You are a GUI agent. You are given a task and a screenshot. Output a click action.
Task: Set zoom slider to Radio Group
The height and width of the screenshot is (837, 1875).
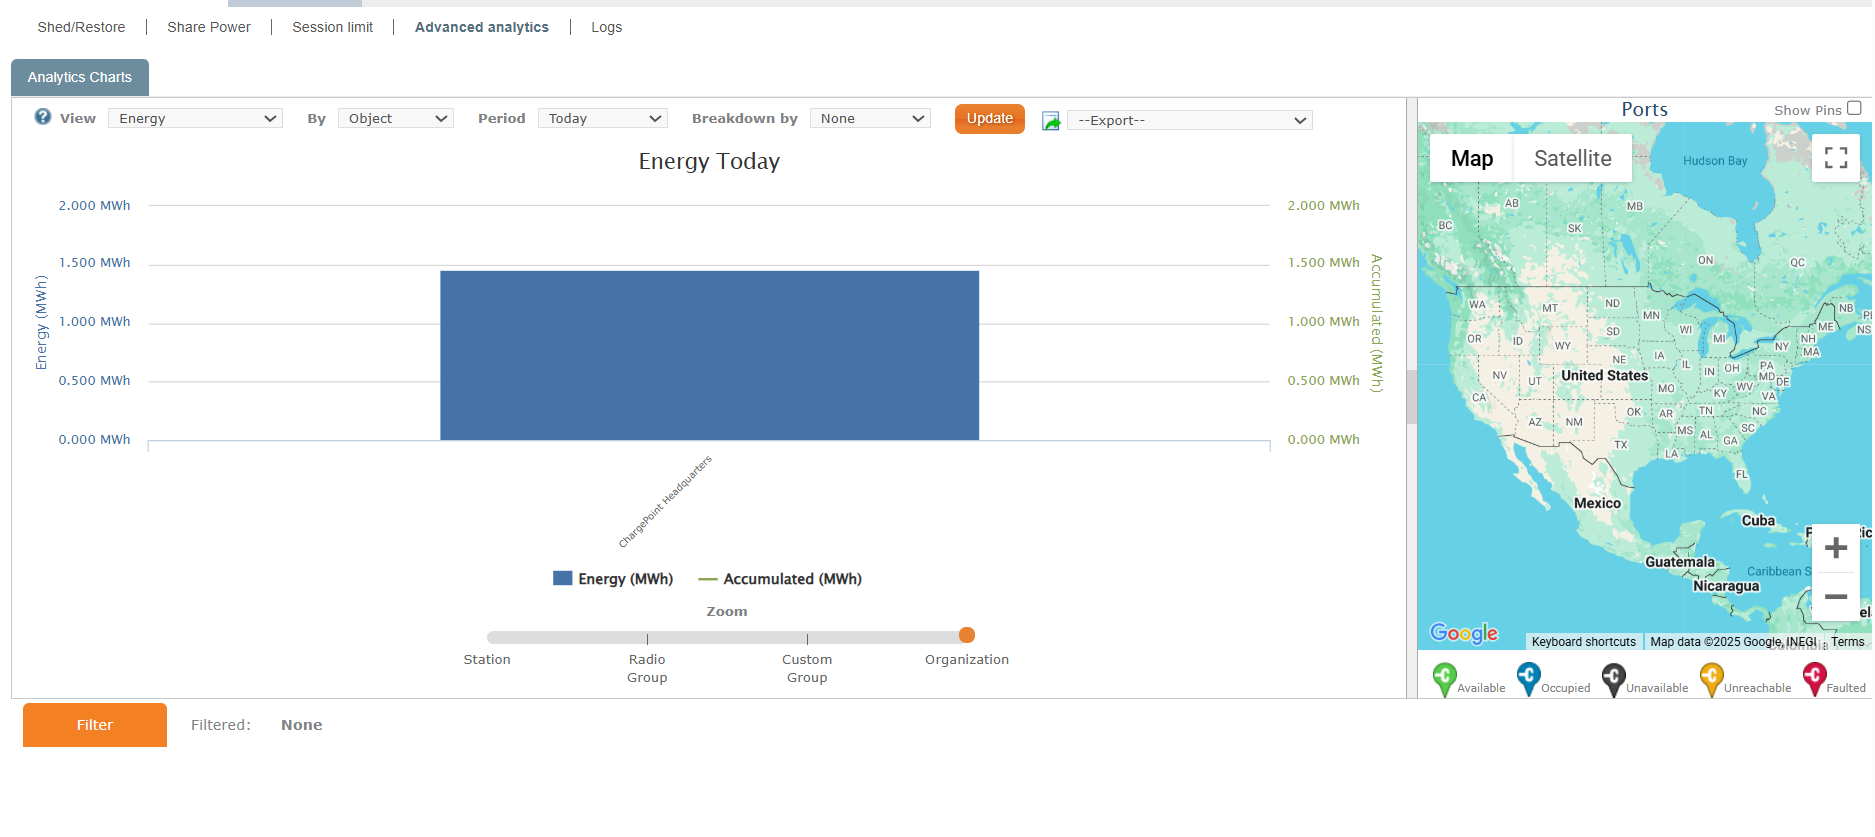pos(647,637)
